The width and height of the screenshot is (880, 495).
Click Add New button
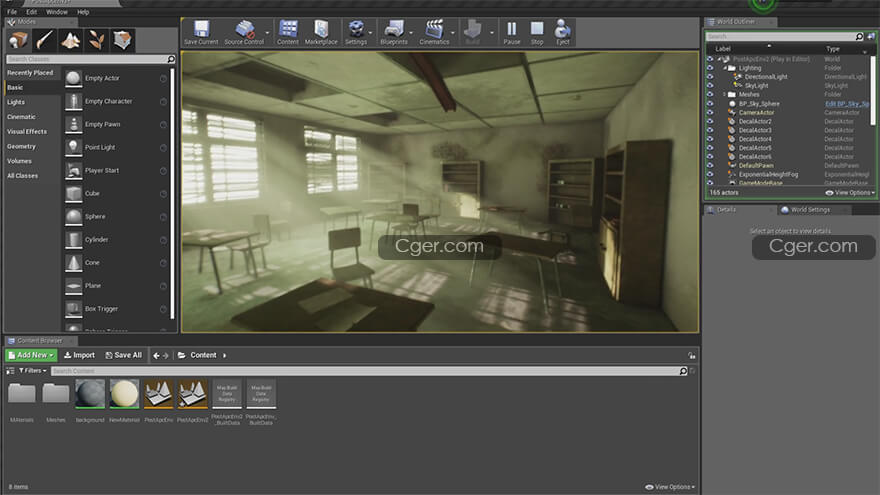pyautogui.click(x=31, y=355)
